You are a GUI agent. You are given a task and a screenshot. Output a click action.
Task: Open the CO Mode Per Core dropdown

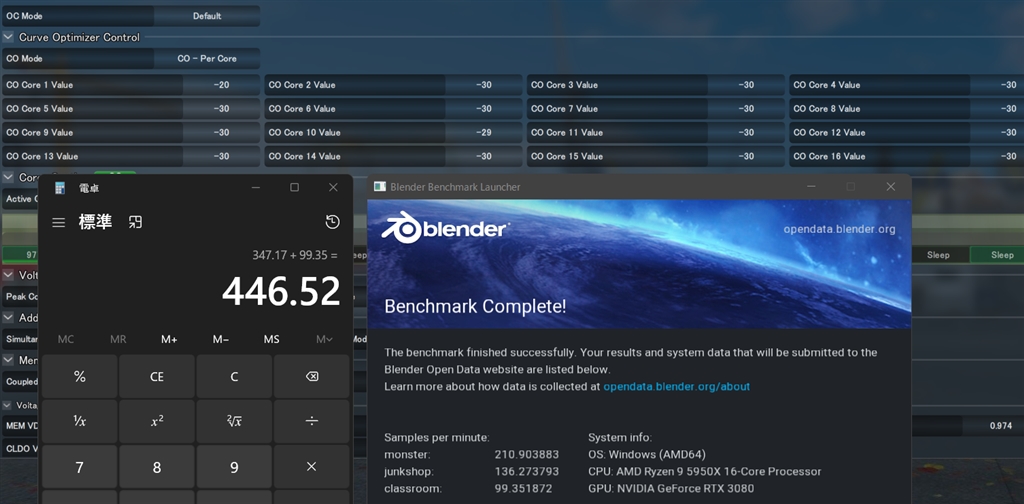pyautogui.click(x=206, y=59)
